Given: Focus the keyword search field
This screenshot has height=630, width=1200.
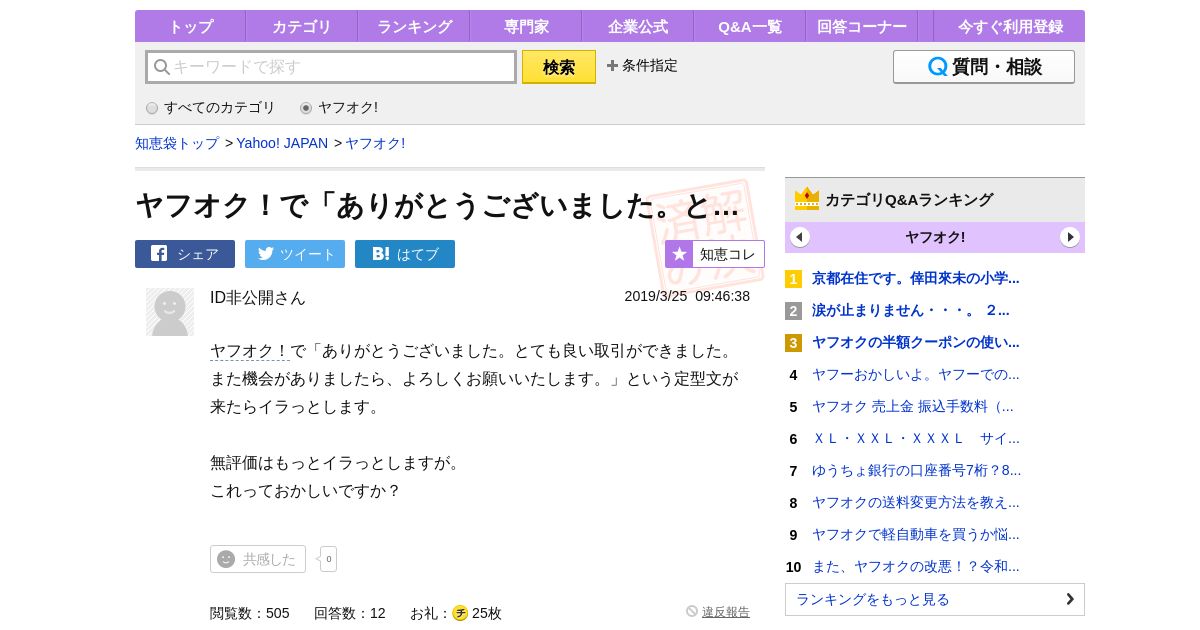Looking at the screenshot, I should (331, 67).
